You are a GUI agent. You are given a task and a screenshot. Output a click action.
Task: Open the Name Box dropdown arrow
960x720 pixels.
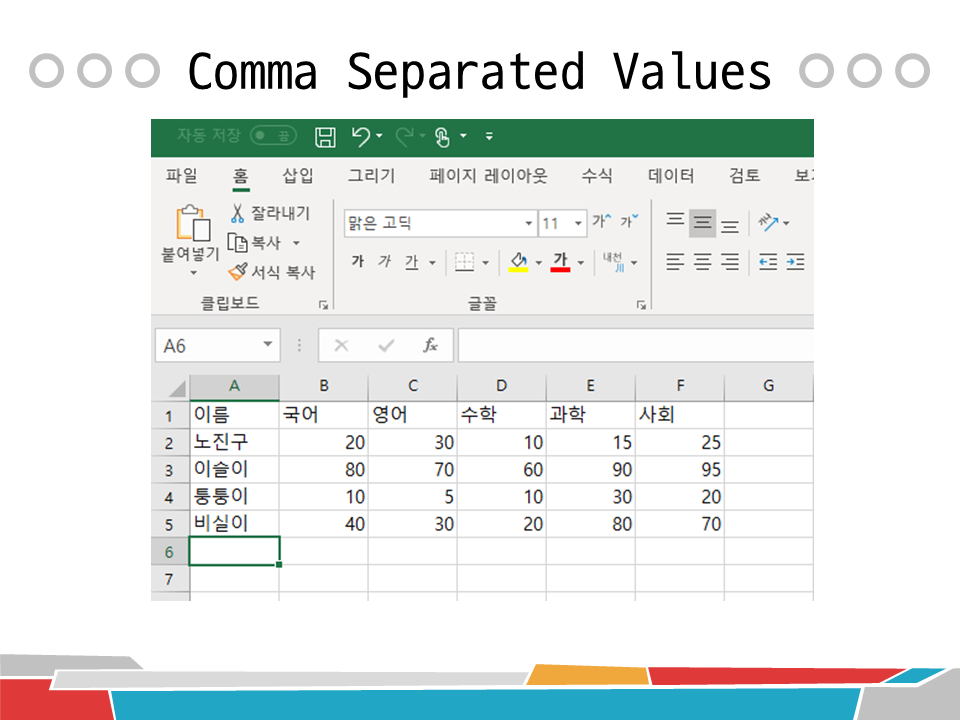[268, 344]
